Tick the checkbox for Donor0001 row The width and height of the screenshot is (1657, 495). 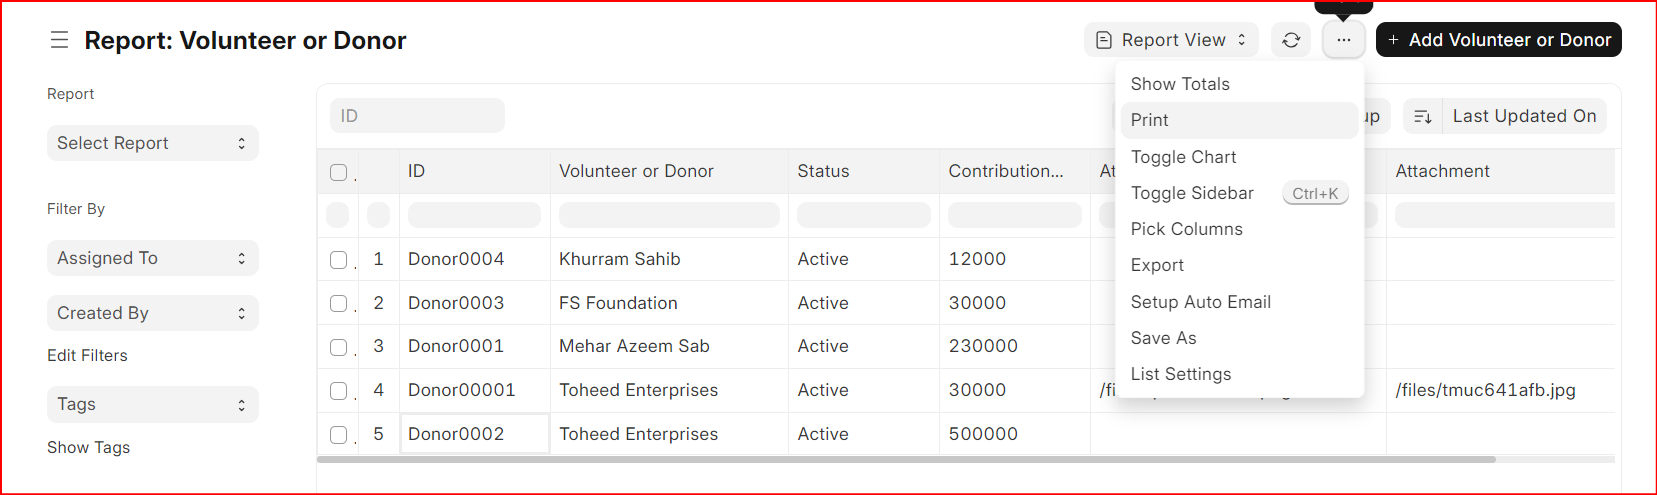(x=339, y=347)
